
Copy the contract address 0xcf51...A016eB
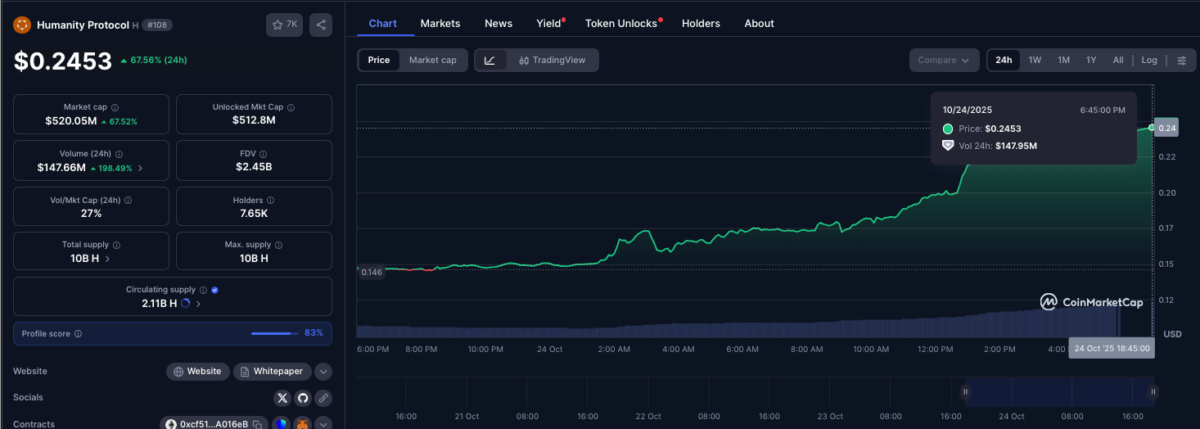[x=257, y=424]
